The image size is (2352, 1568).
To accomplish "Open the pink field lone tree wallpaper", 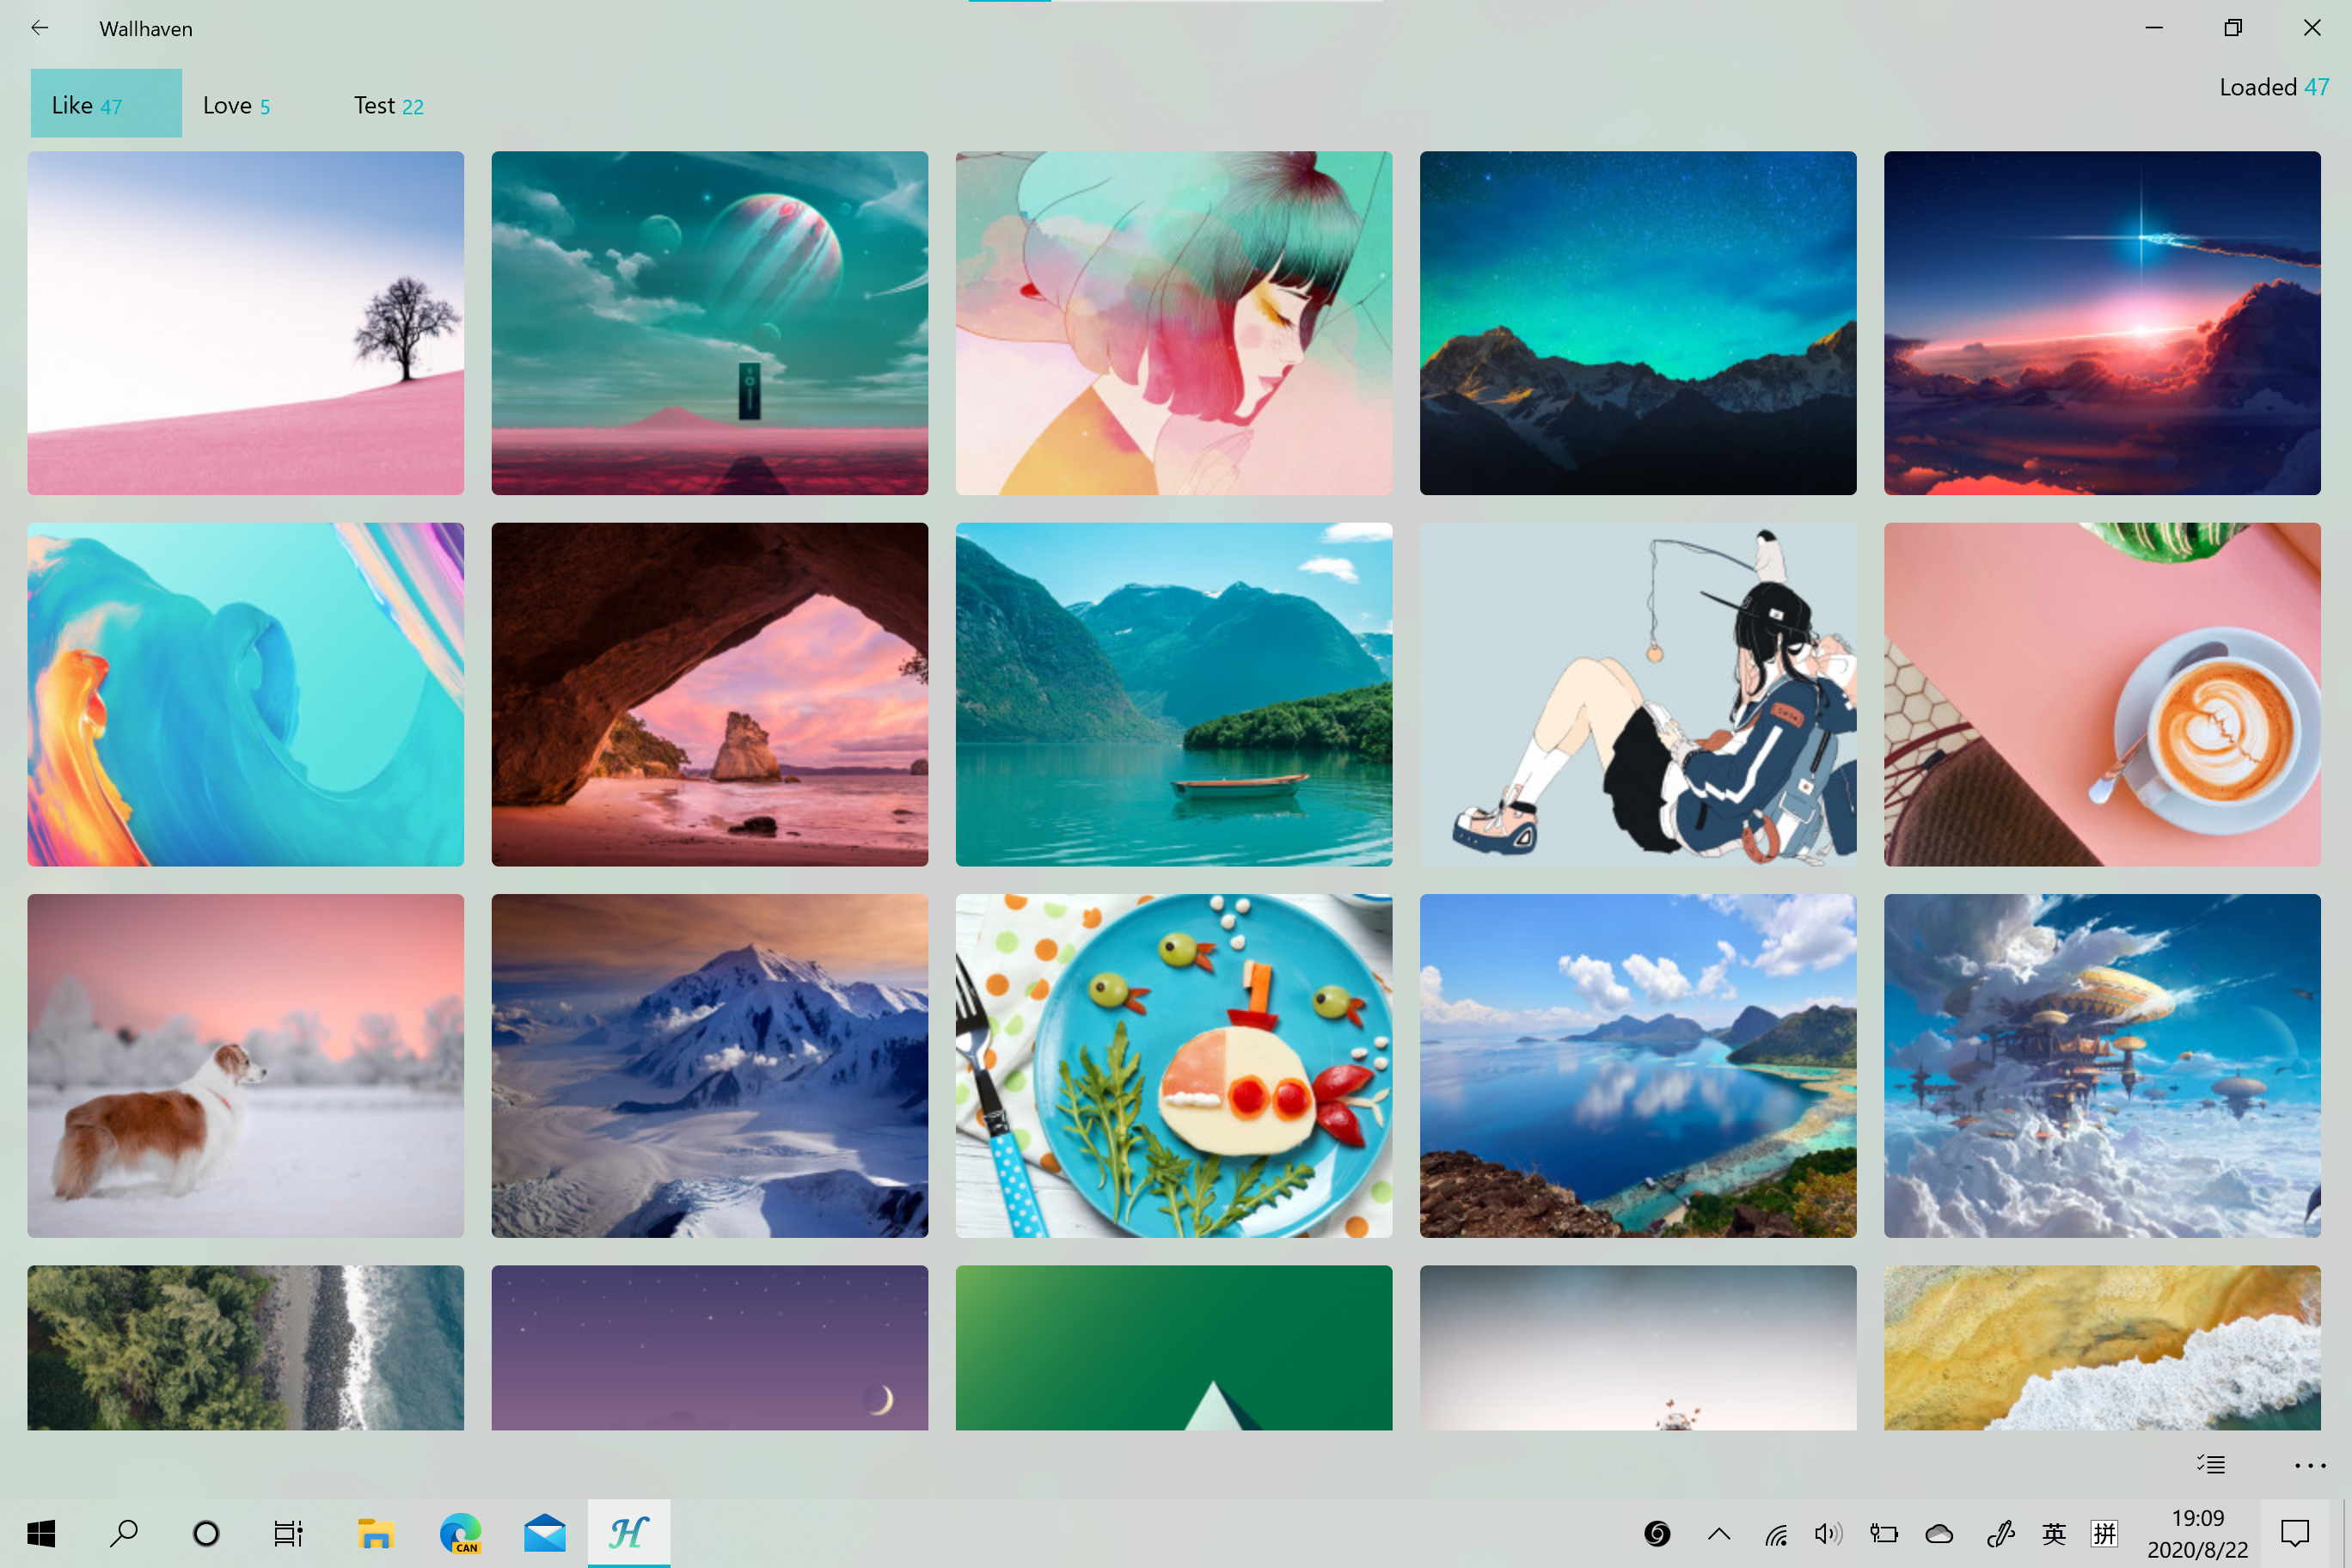I will 246,323.
